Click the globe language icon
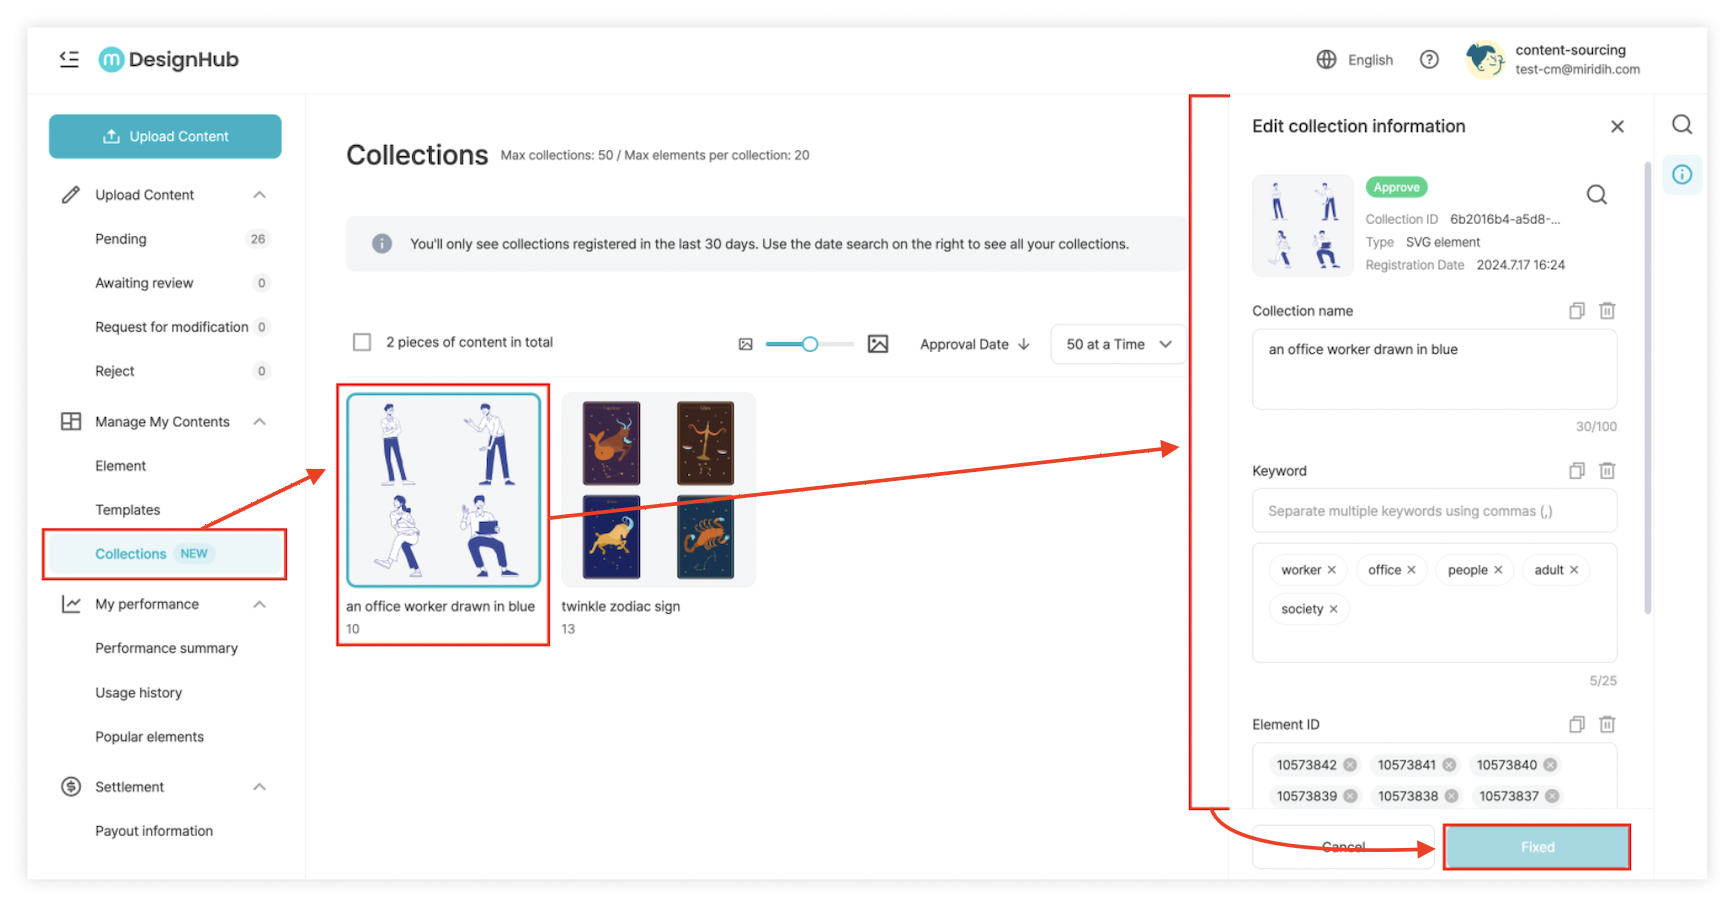 pyautogui.click(x=1326, y=60)
